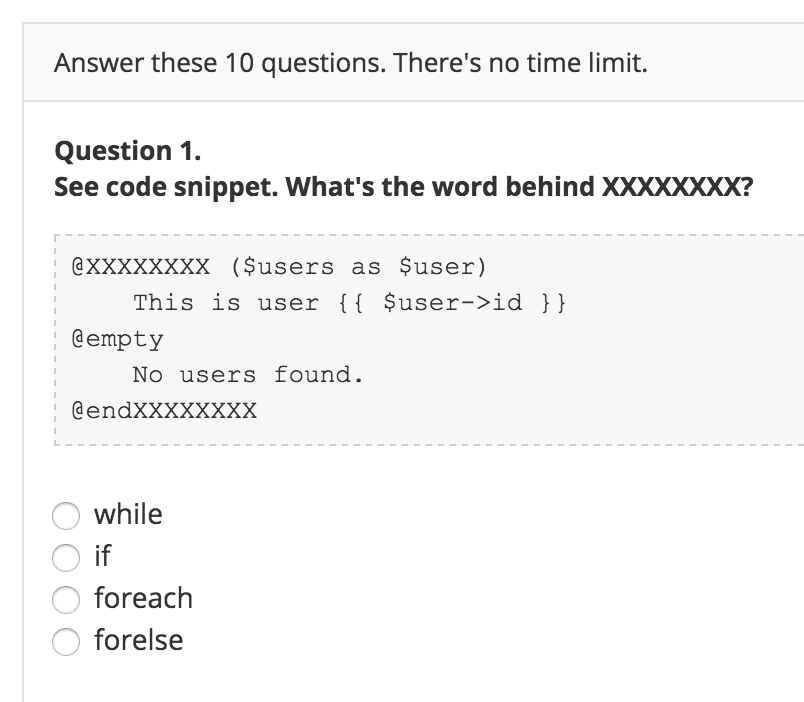This screenshot has height=702, width=804.
Task: Click the "forelse" answer label text
Action: click(138, 640)
